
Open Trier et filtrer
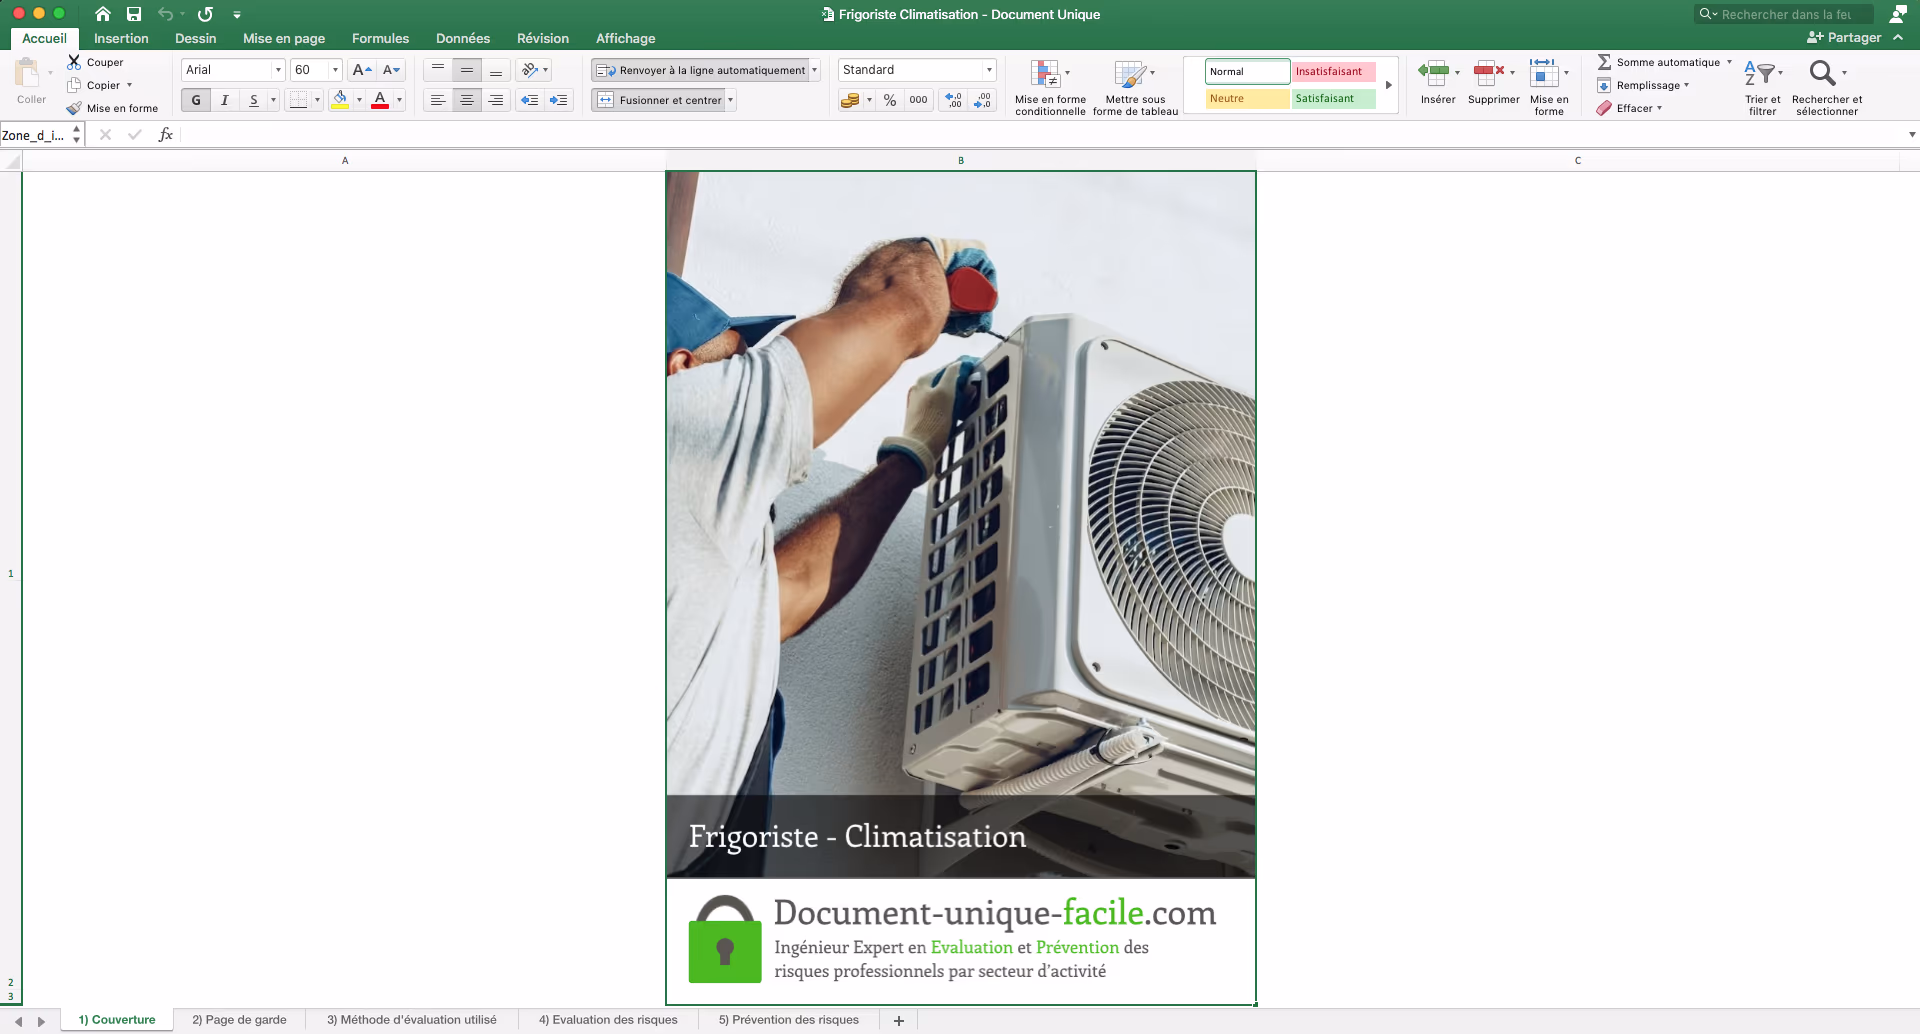click(x=1763, y=87)
